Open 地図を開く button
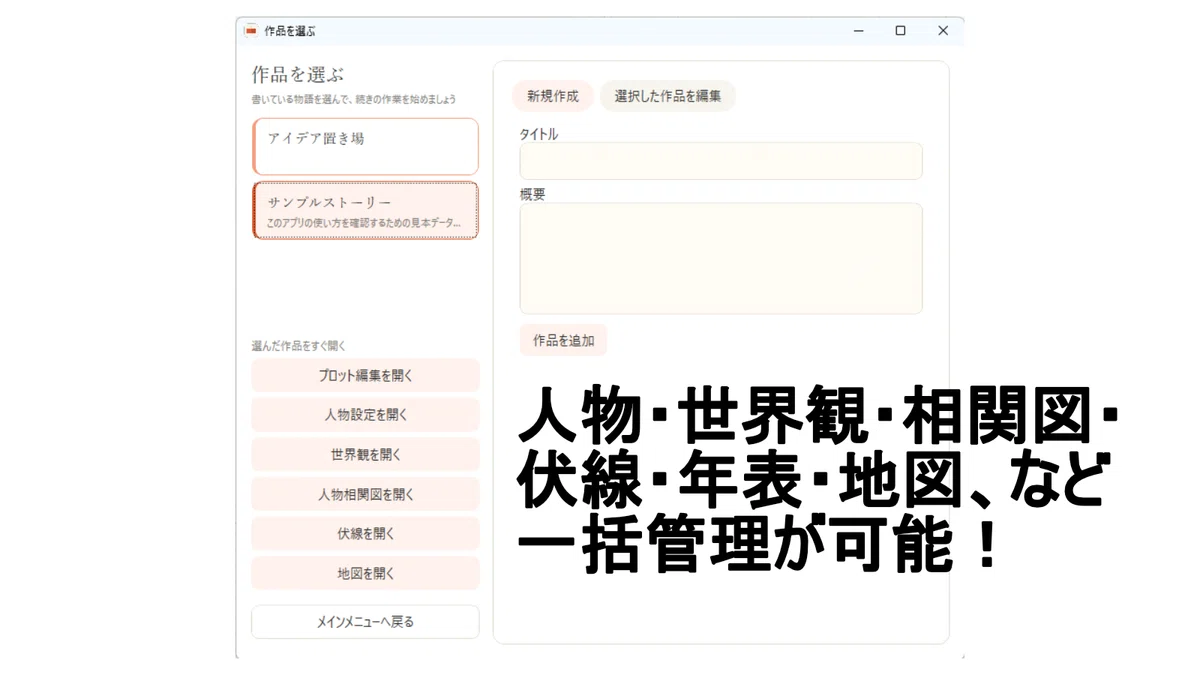The width and height of the screenshot is (1200, 675). pos(366,574)
